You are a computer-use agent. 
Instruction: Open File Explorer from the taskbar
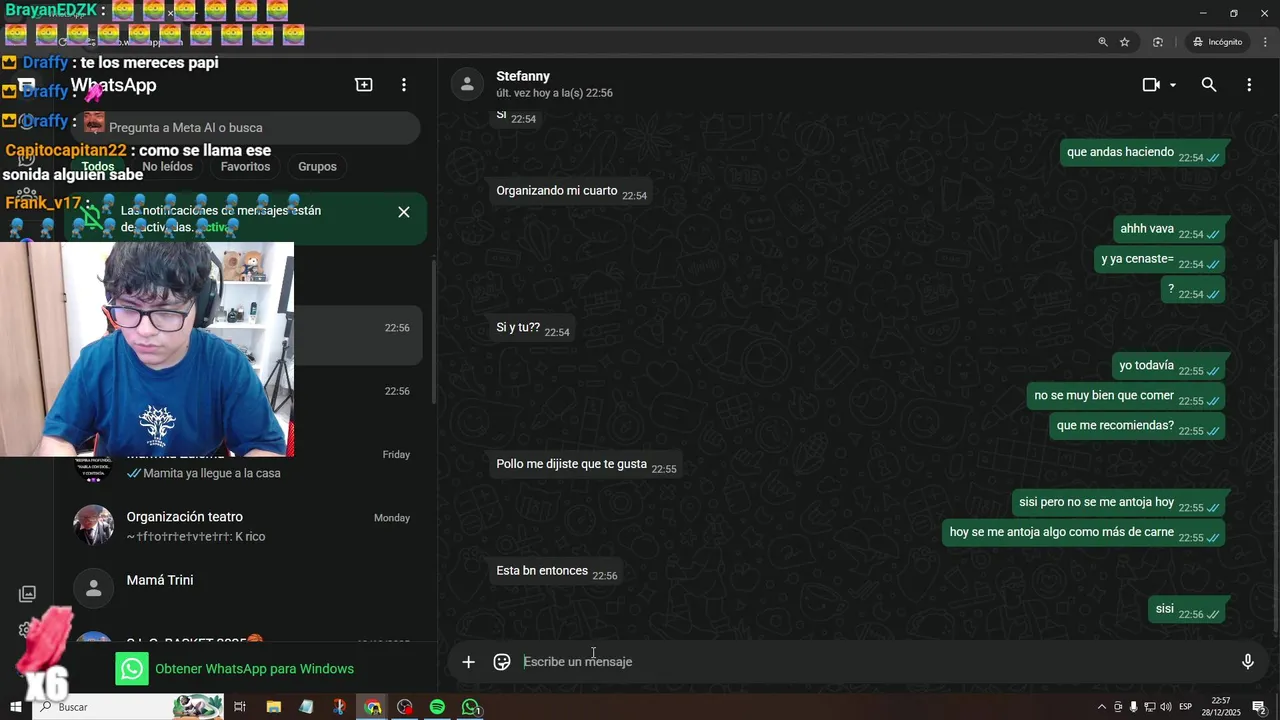(x=273, y=707)
